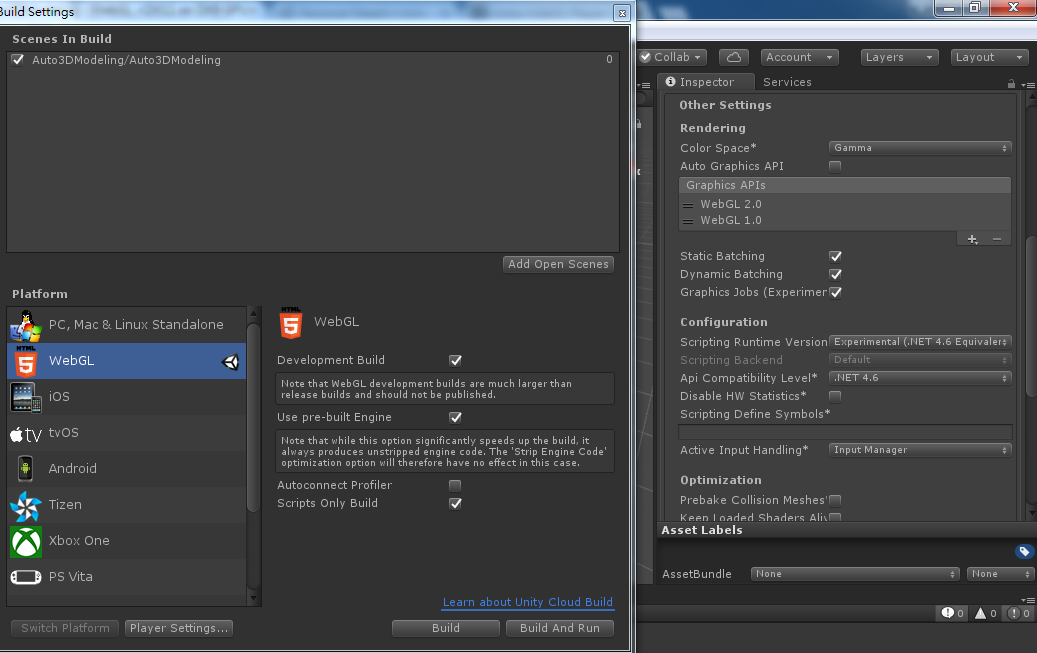The height and width of the screenshot is (653, 1037).
Task: Select the PS Vita platform icon
Action: tap(26, 577)
